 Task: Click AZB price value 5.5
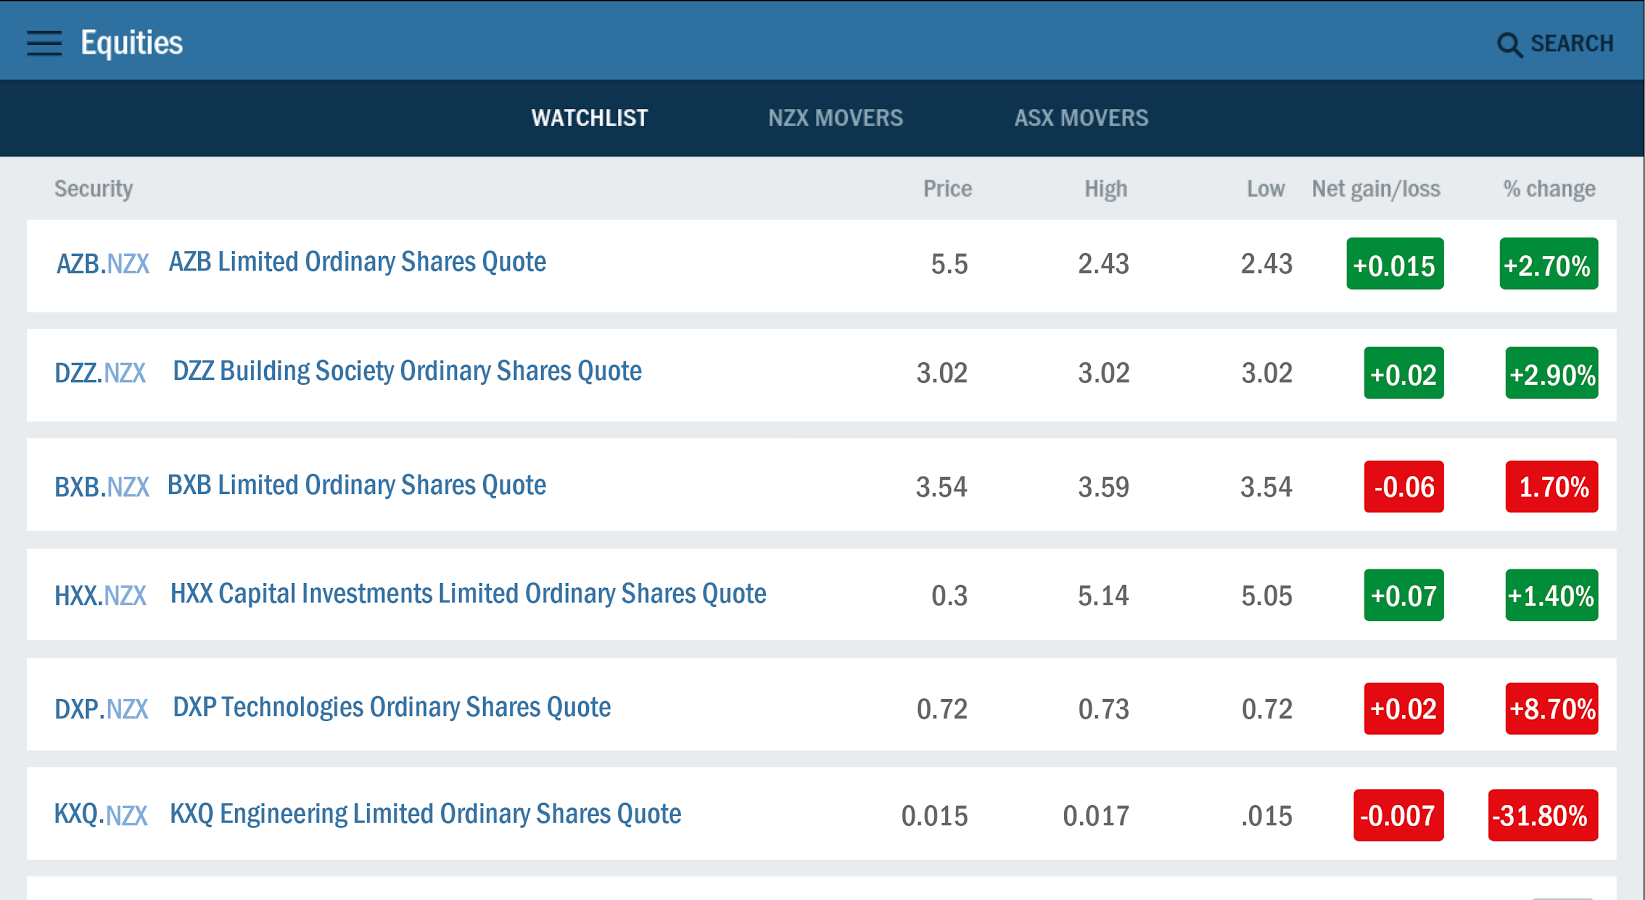(949, 264)
